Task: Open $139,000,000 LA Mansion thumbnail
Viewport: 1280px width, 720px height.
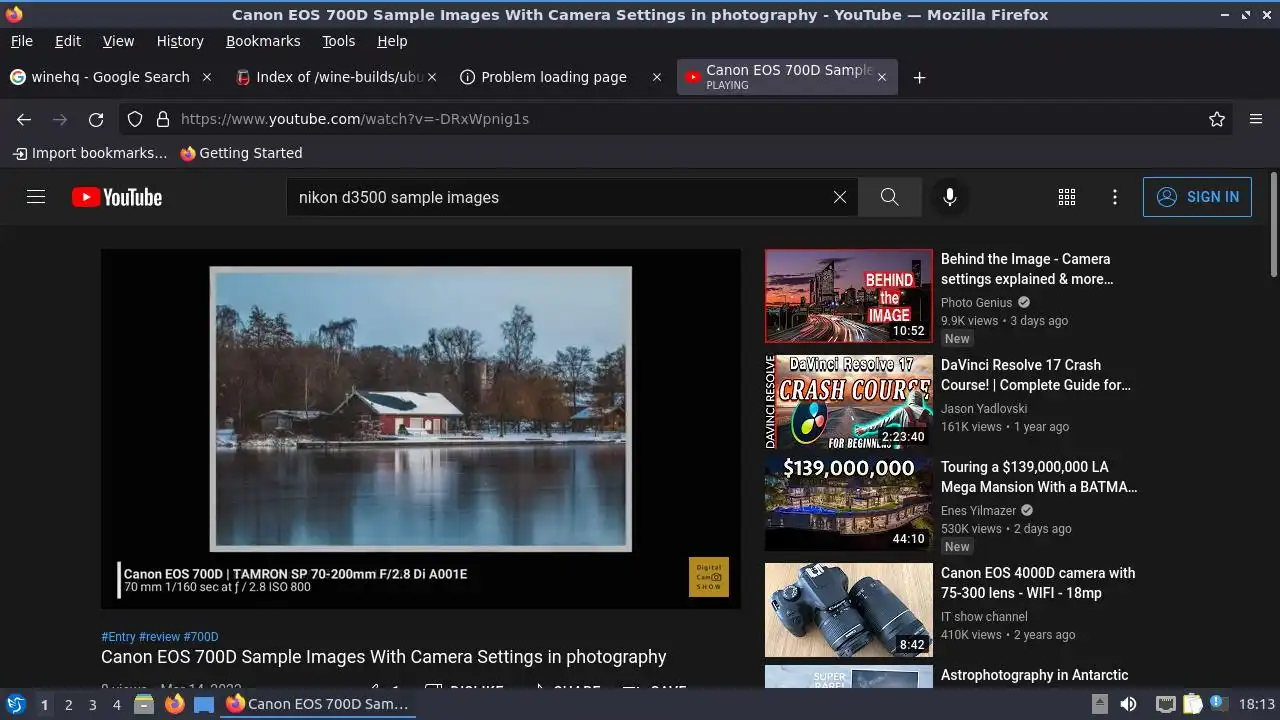Action: [x=849, y=504]
